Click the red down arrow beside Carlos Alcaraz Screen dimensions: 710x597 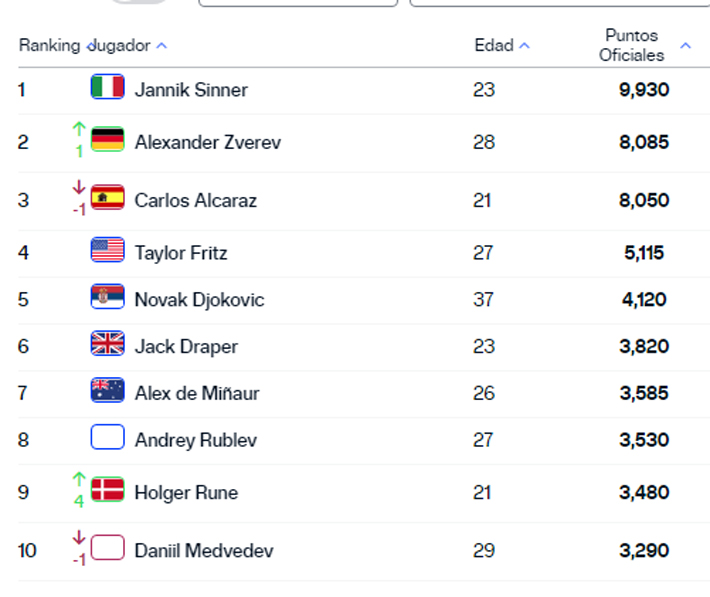[x=79, y=187]
